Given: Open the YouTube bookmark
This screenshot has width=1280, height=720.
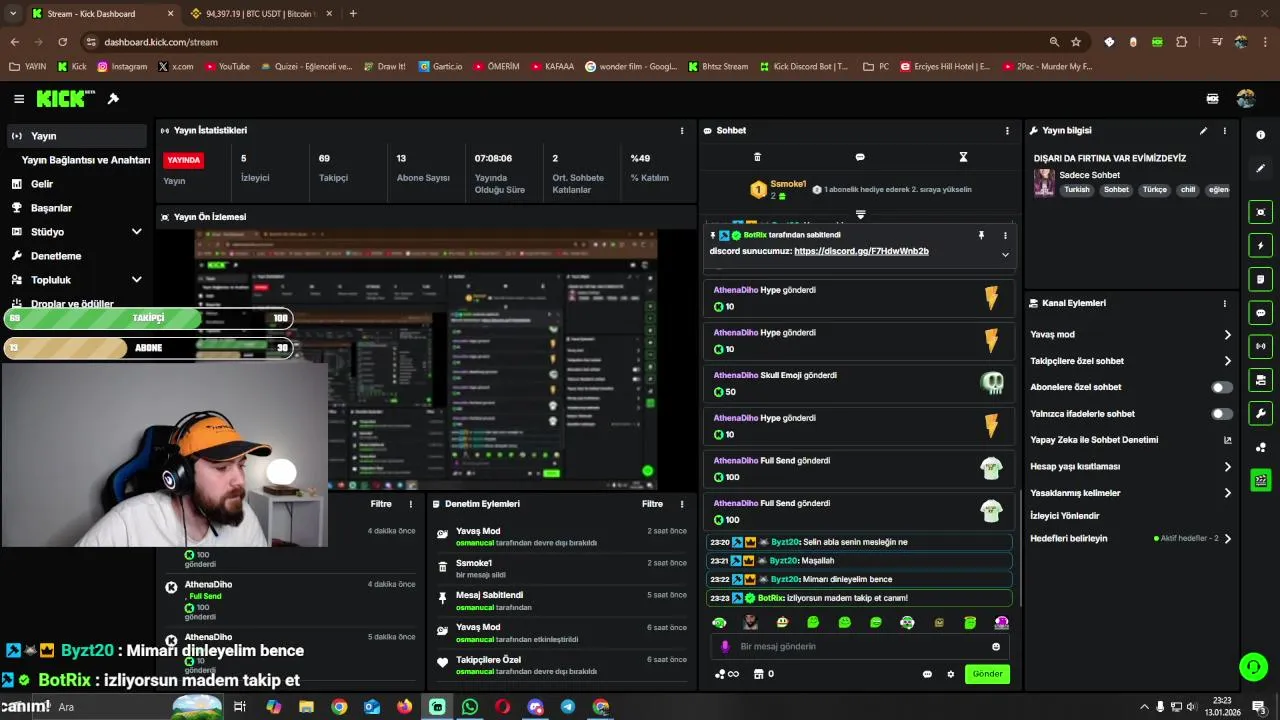Looking at the screenshot, I should [228, 67].
